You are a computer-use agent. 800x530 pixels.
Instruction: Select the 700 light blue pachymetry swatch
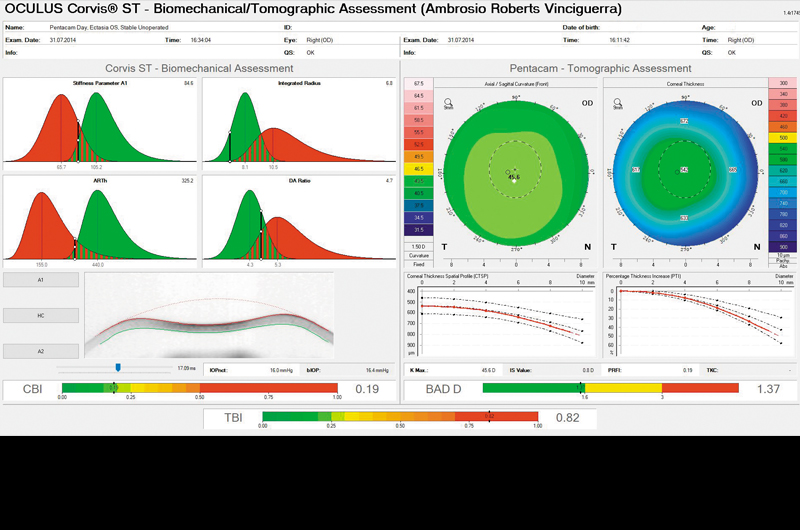(x=783, y=192)
